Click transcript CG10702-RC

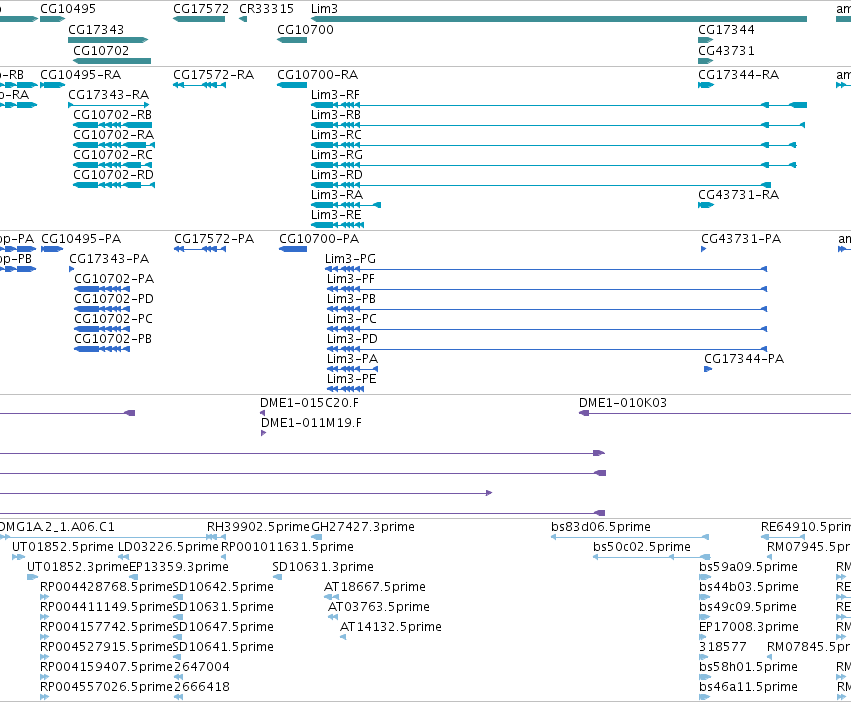coord(113,155)
